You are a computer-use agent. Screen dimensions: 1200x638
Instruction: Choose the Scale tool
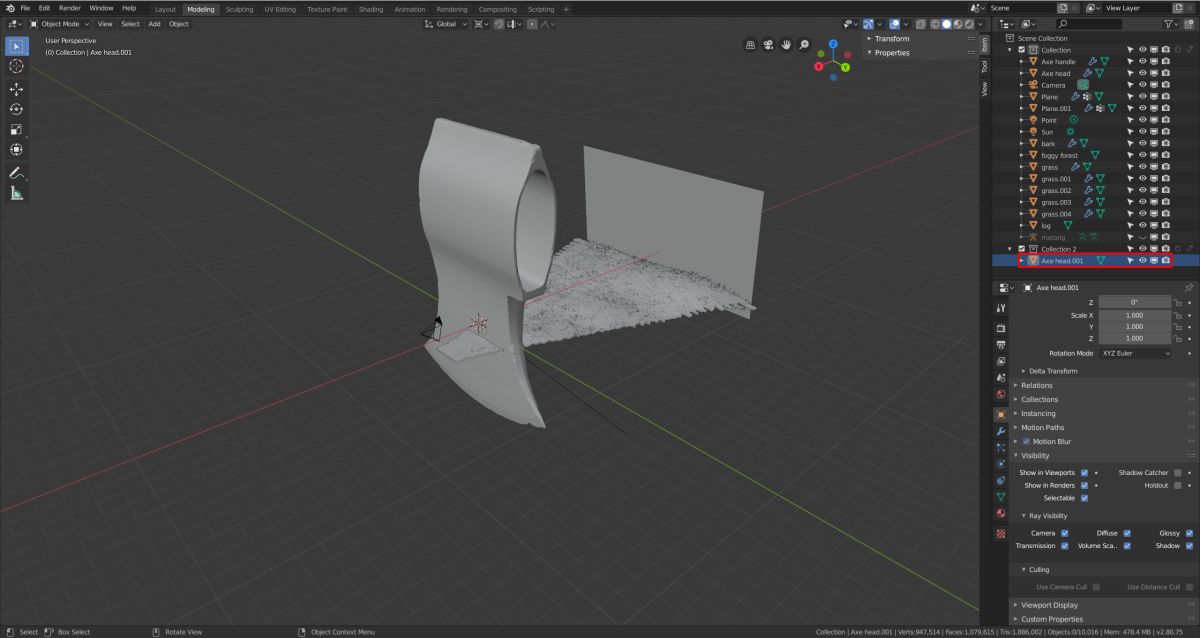(x=16, y=129)
